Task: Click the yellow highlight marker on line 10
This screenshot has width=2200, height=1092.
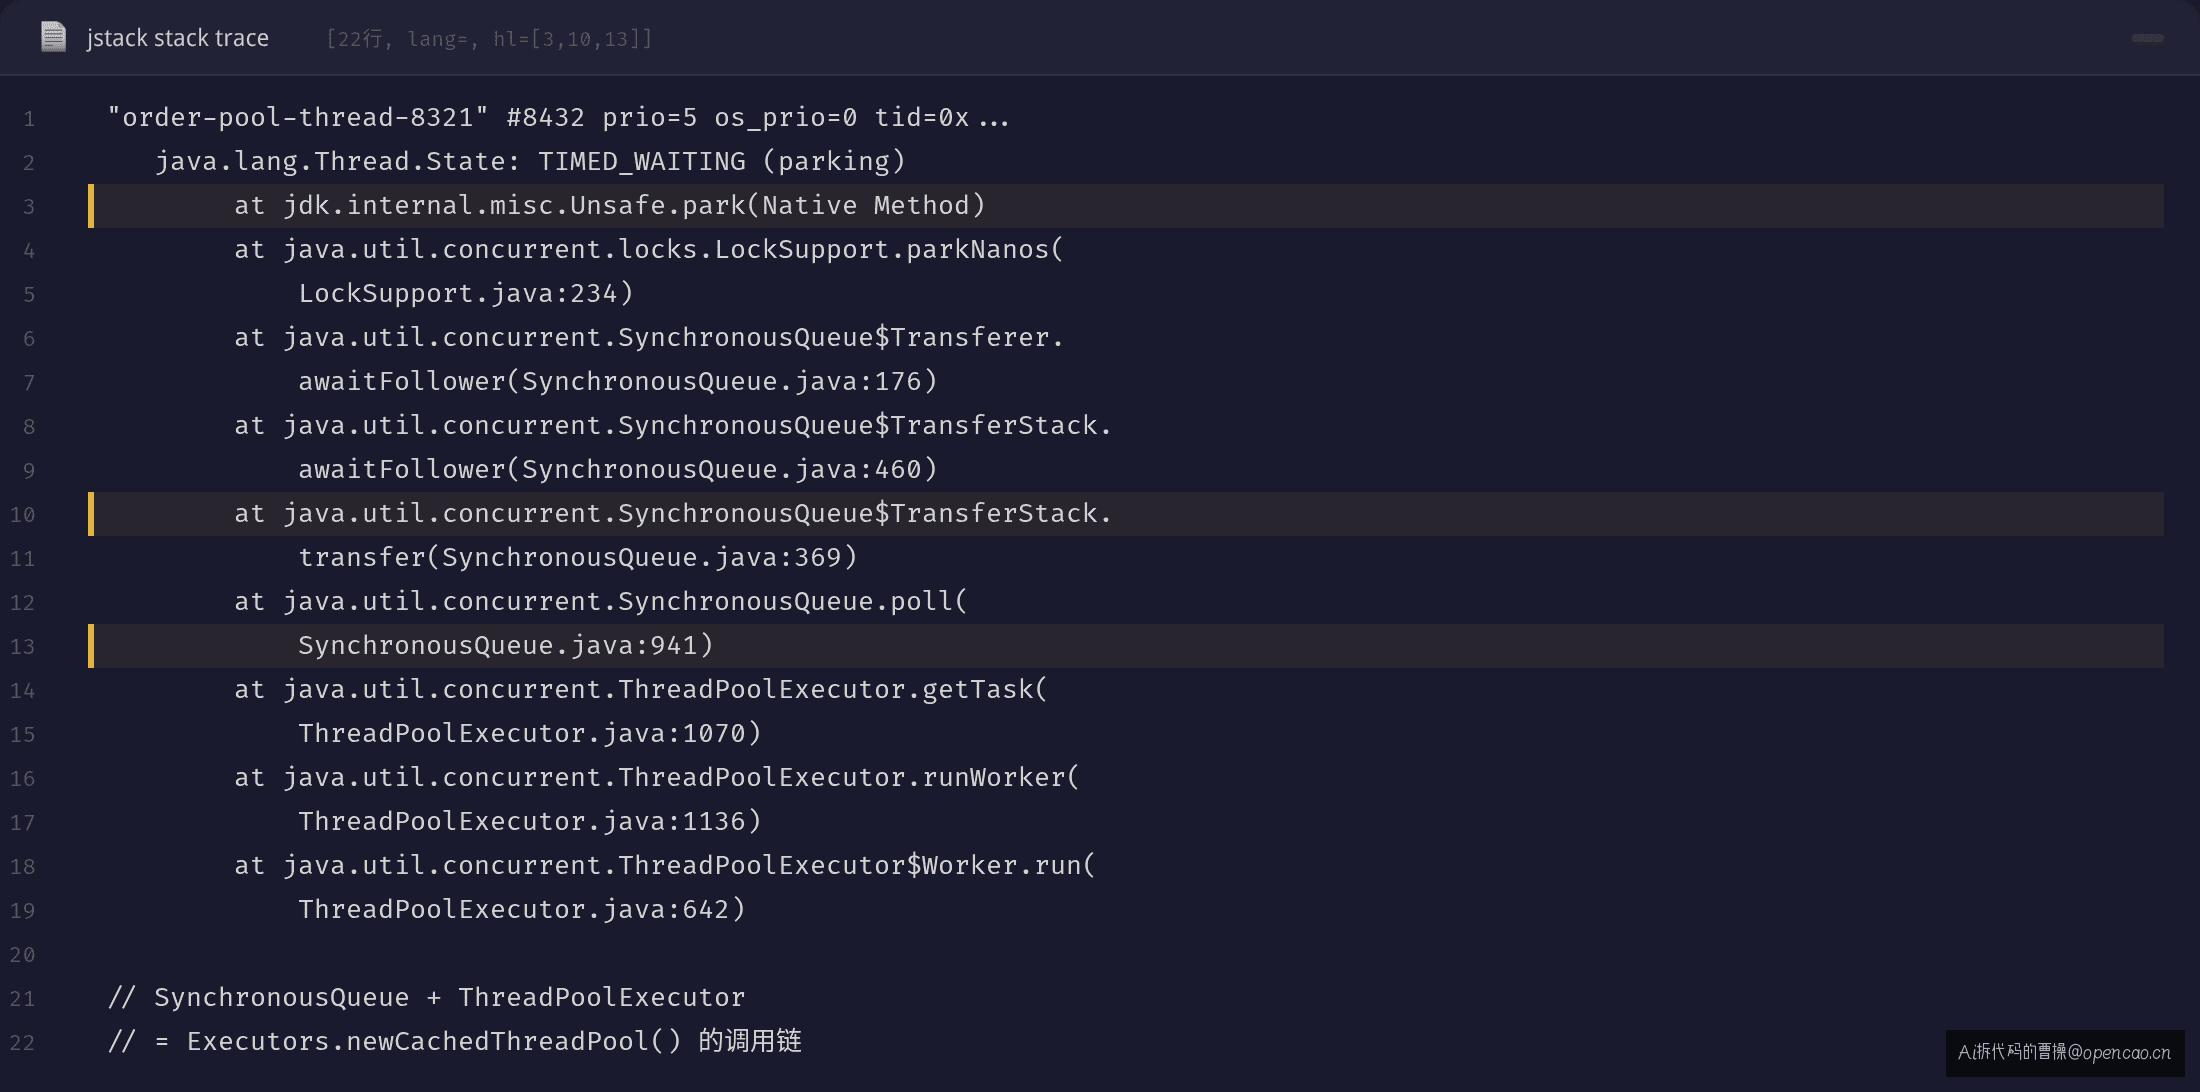Action: coord(91,514)
